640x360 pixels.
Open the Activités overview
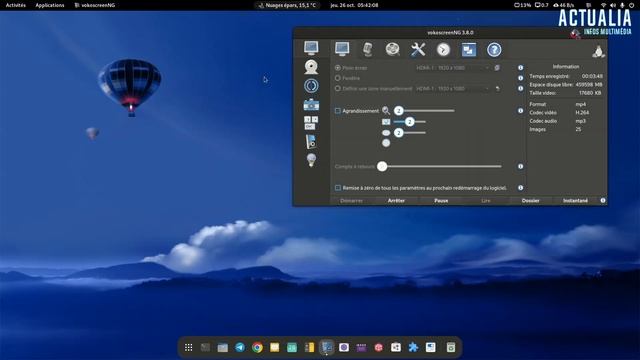(16, 5)
